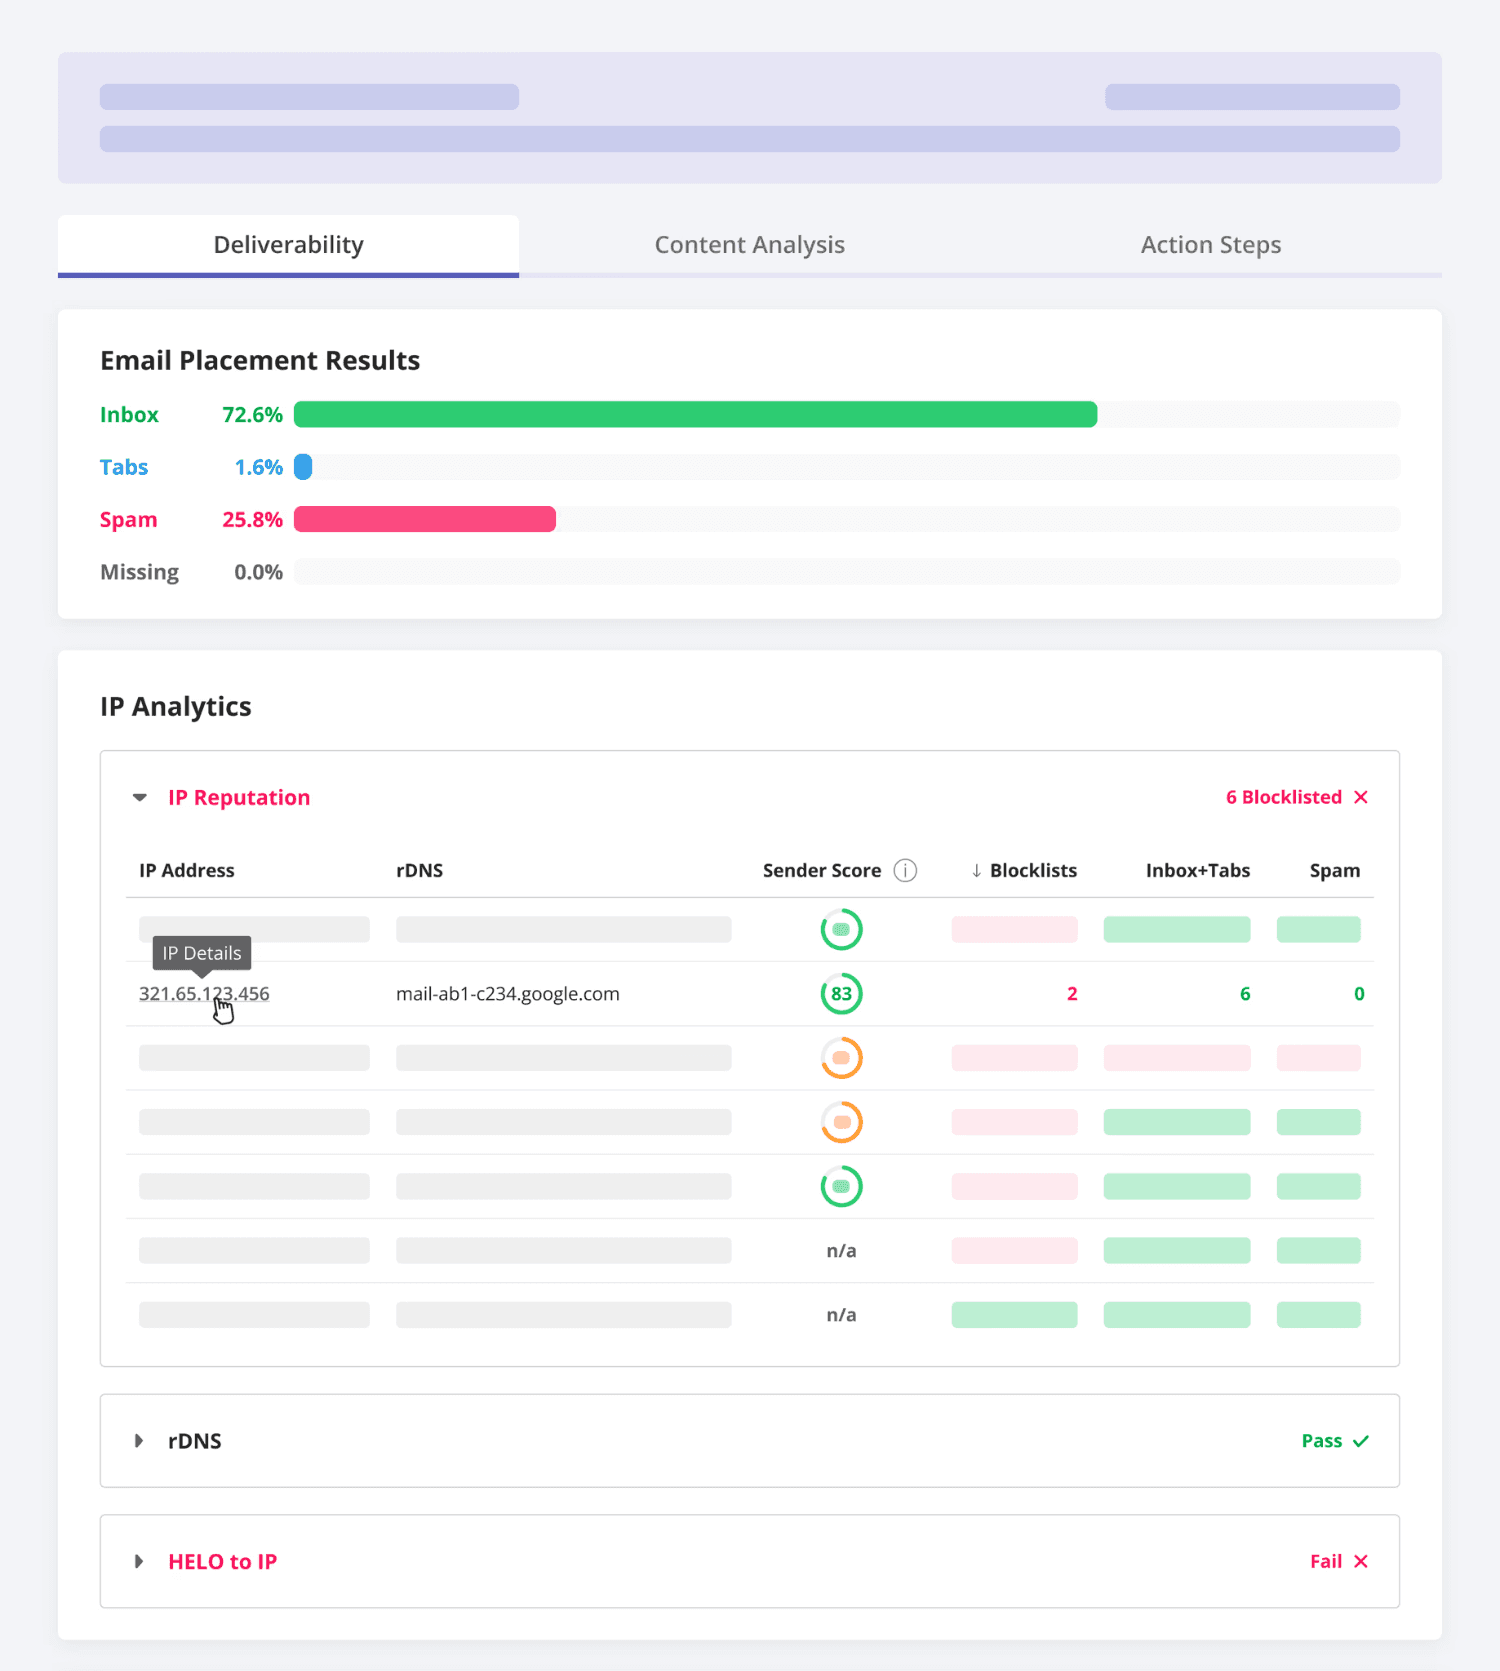The image size is (1500, 1671).
Task: Click the Spam column header
Action: tap(1335, 871)
